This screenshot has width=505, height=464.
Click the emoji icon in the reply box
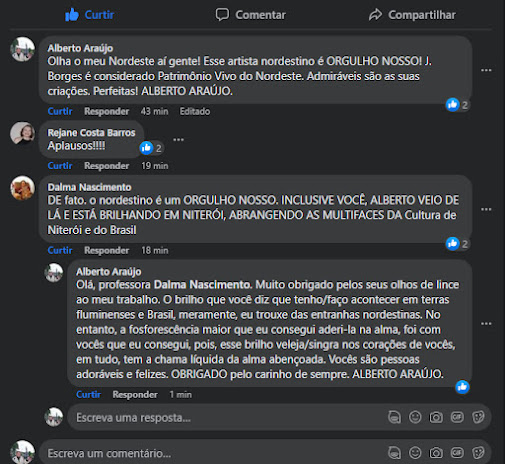pos(415,417)
